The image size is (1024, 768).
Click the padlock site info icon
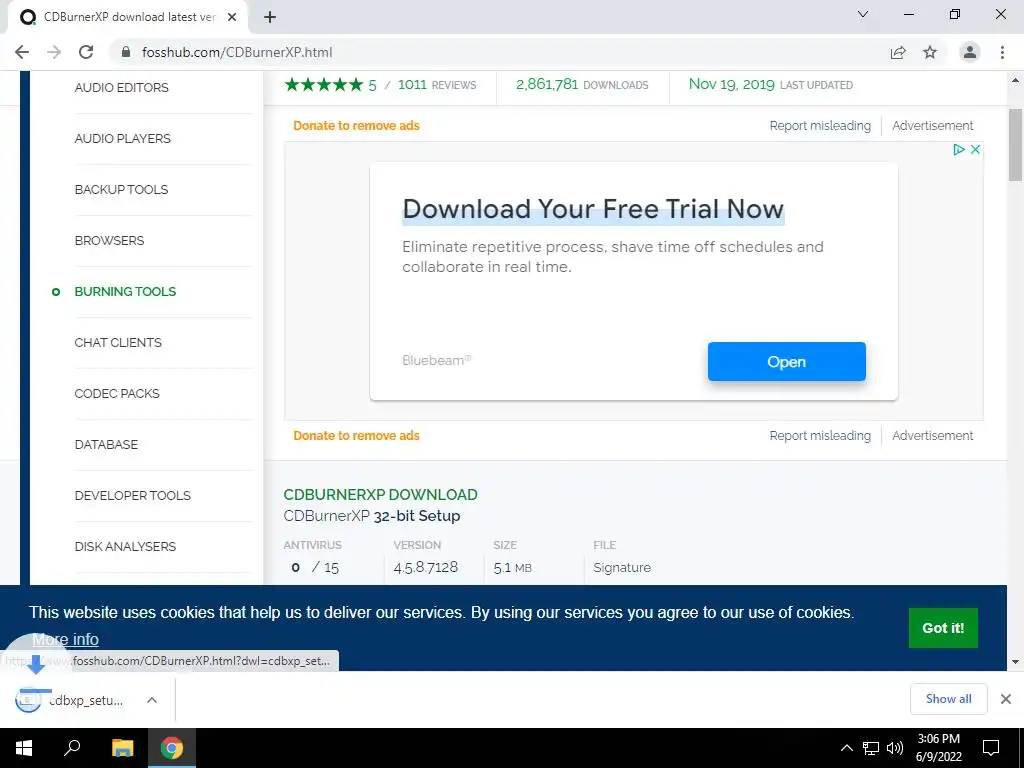[x=126, y=52]
